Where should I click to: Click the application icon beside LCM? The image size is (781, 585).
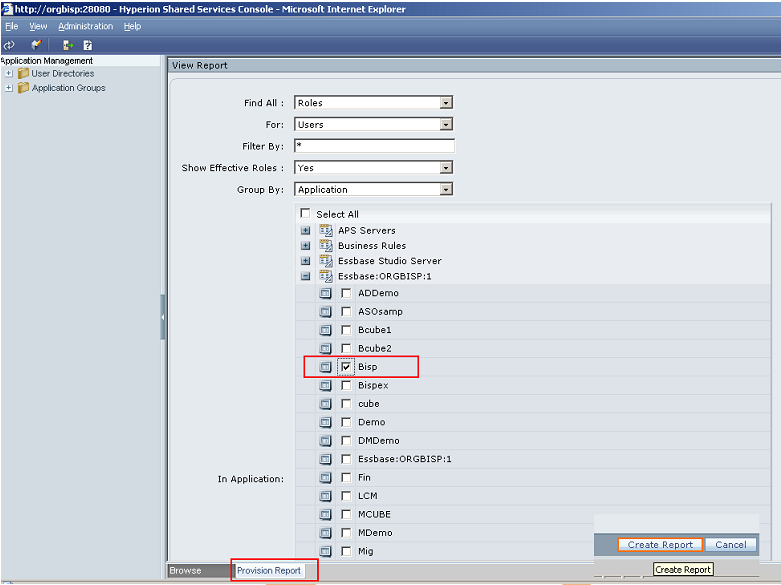tap(325, 496)
